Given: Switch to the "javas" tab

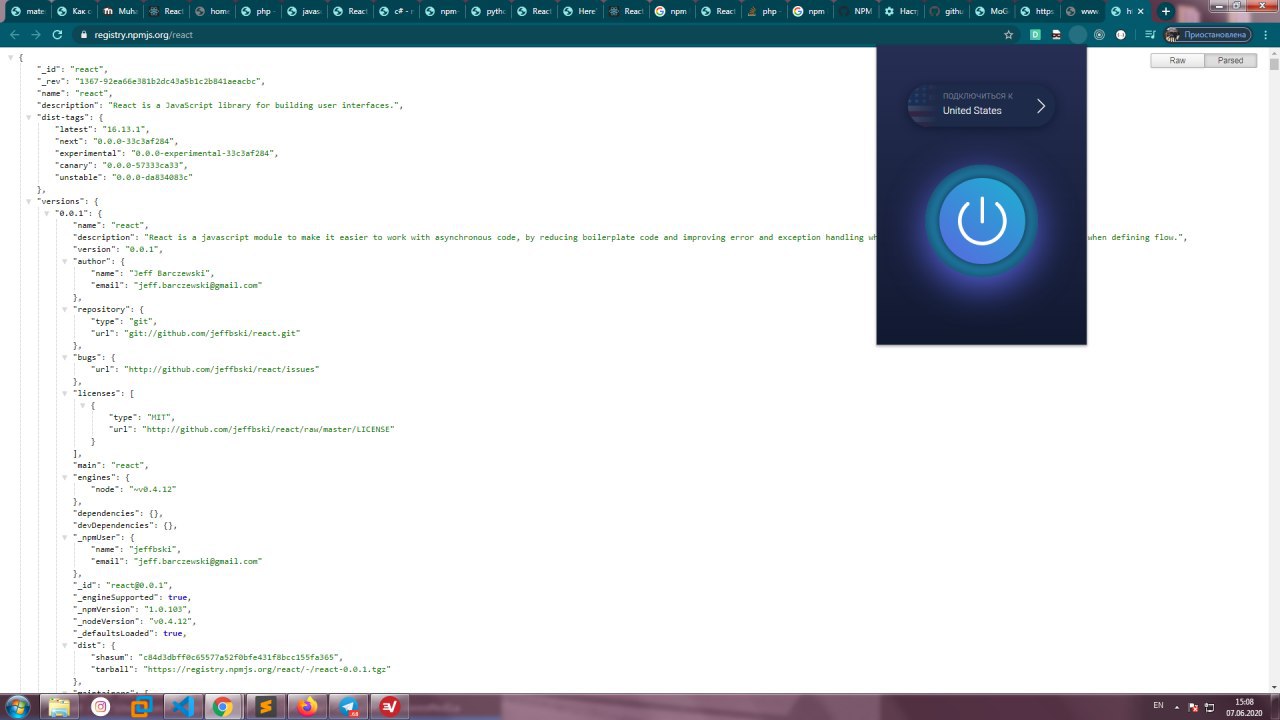Looking at the screenshot, I should pyautogui.click(x=305, y=11).
